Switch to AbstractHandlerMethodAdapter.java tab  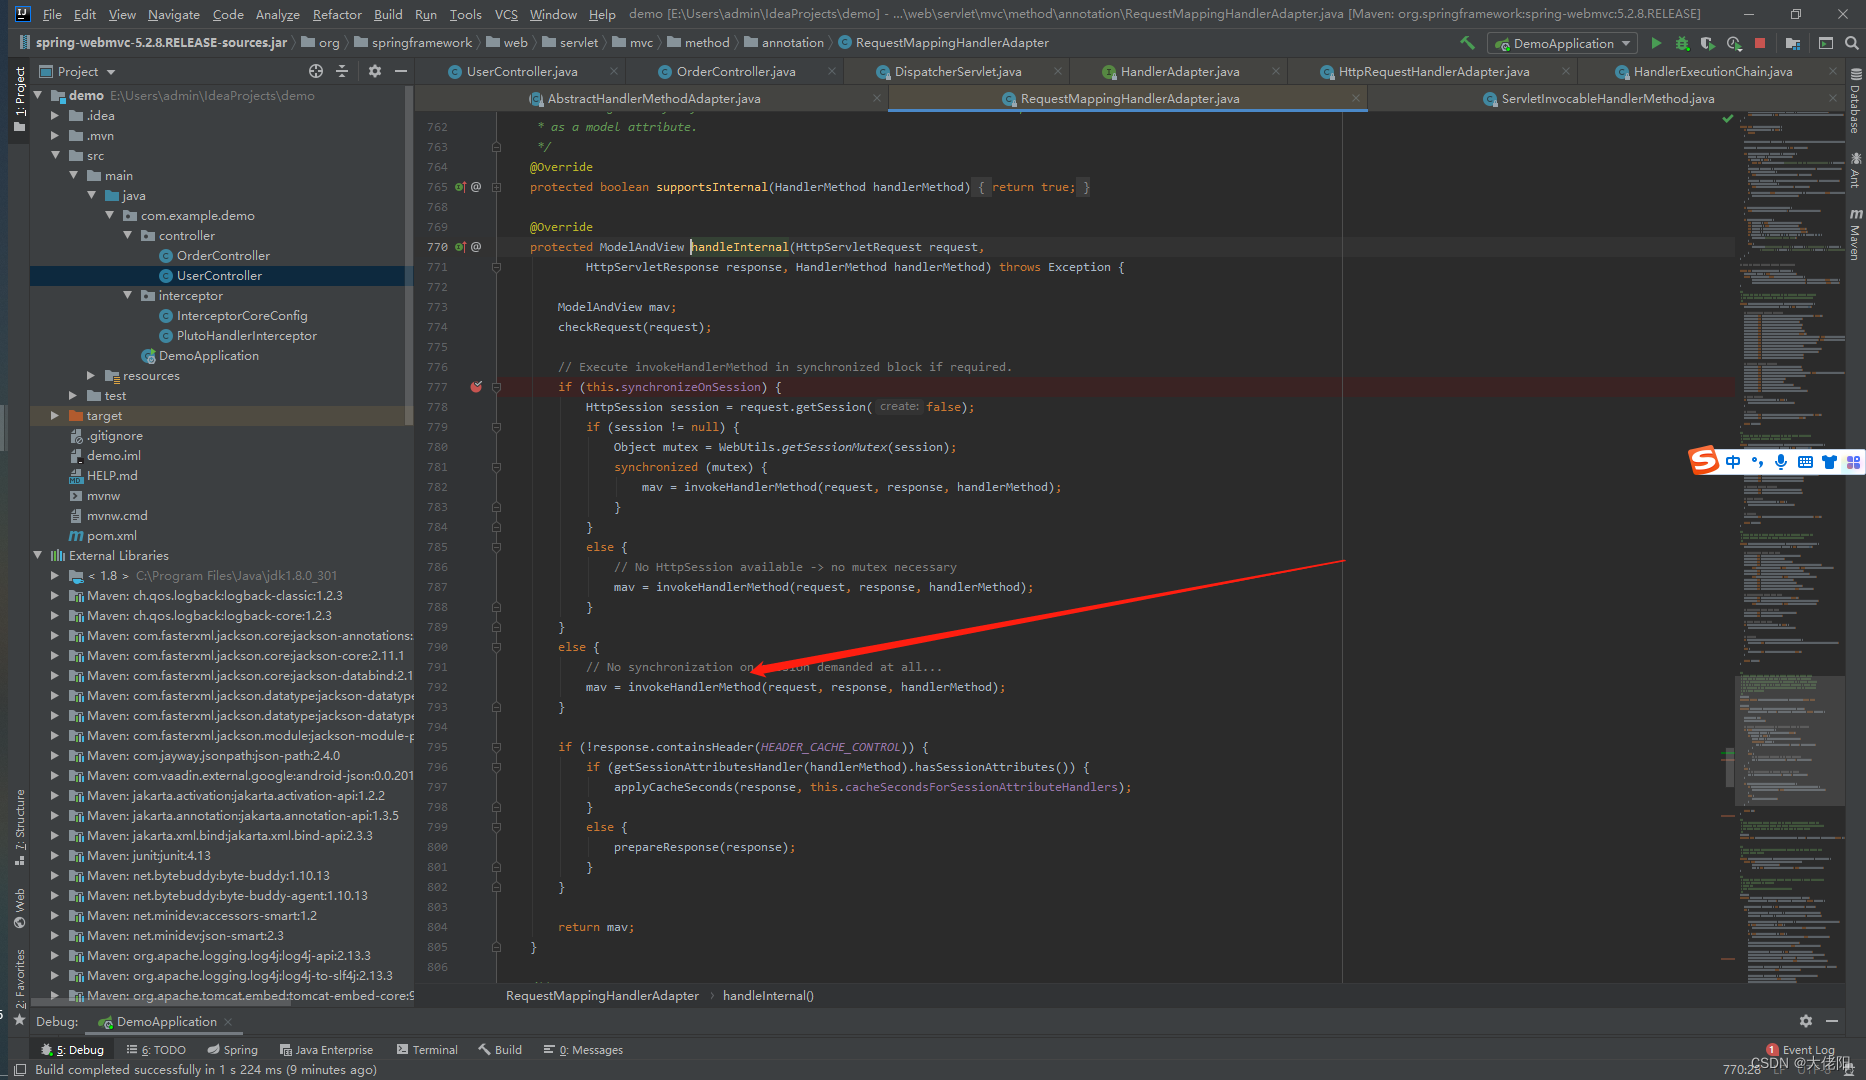[654, 98]
